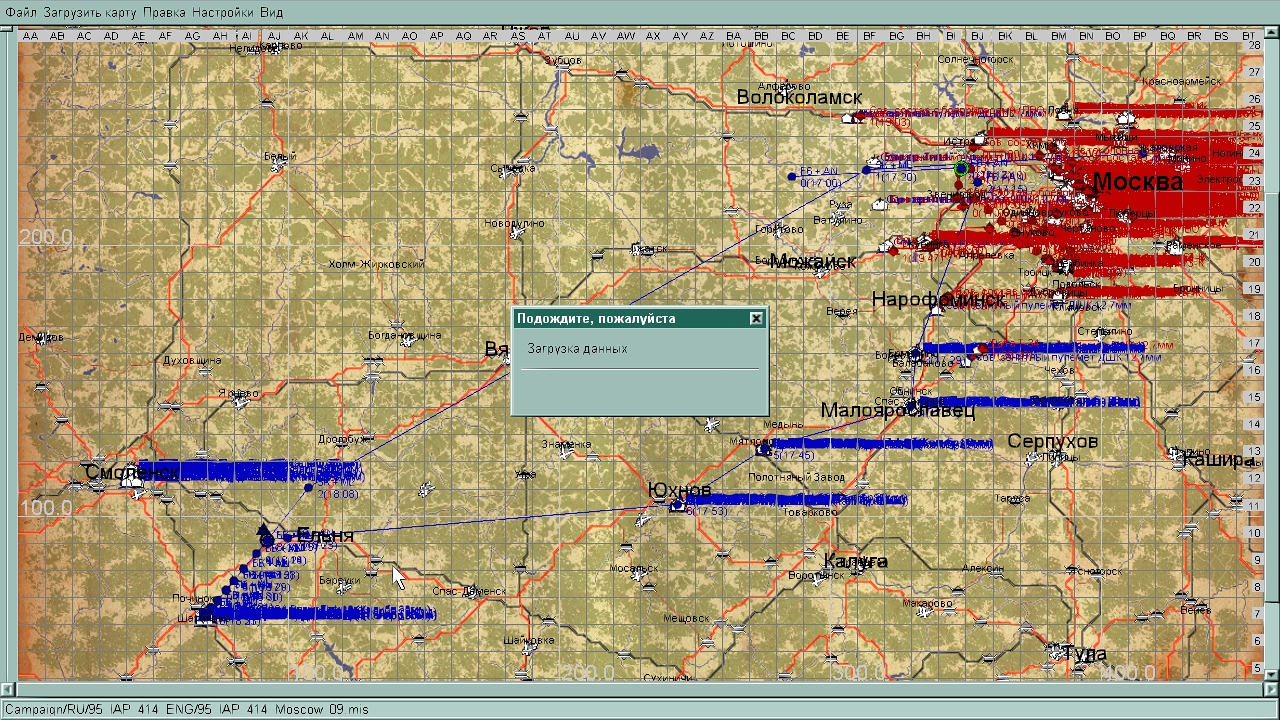The image size is (1280, 720).
Task: Click the airfield icon near Макарово
Action: (x=925, y=610)
